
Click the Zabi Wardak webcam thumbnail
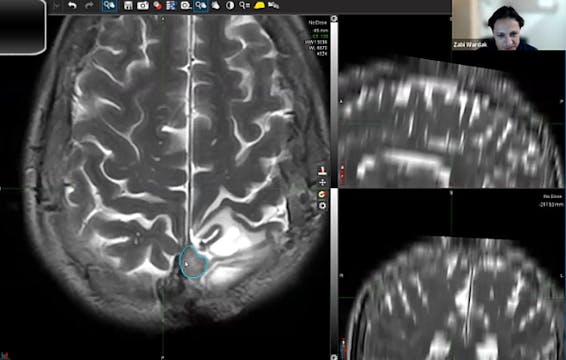click(x=508, y=25)
